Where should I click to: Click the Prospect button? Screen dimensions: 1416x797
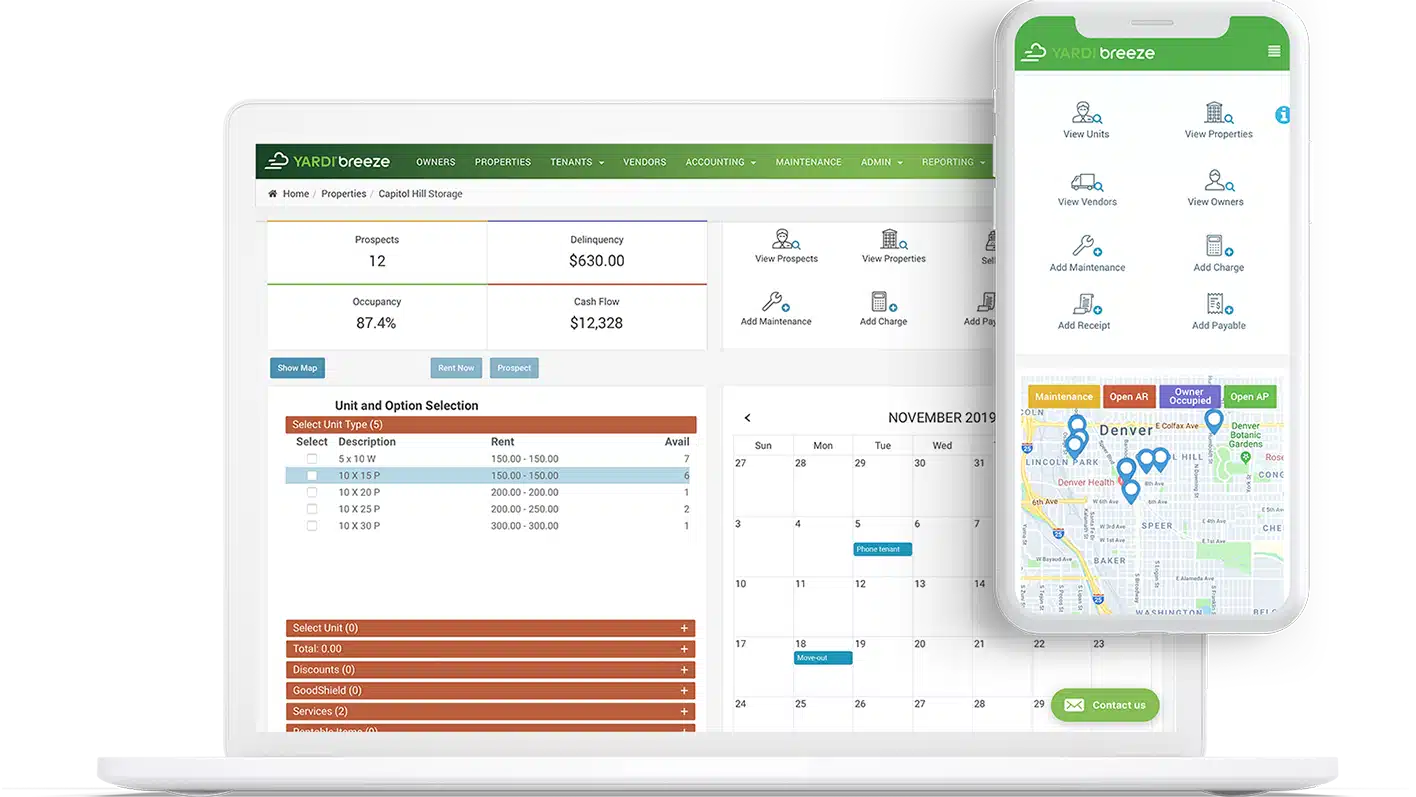[x=514, y=368]
